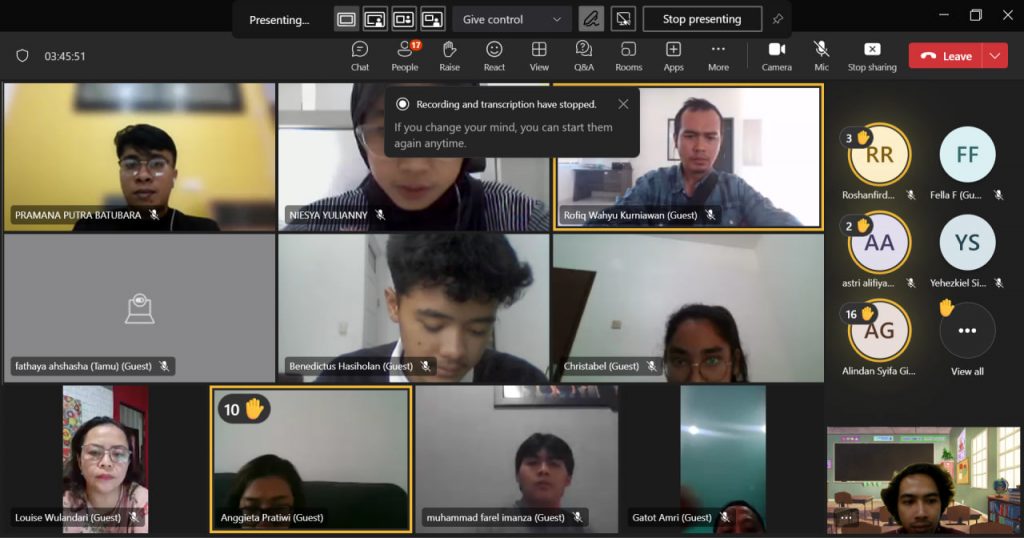Select Niesya Yulianny video tile
The image size is (1024, 538).
click(x=413, y=157)
